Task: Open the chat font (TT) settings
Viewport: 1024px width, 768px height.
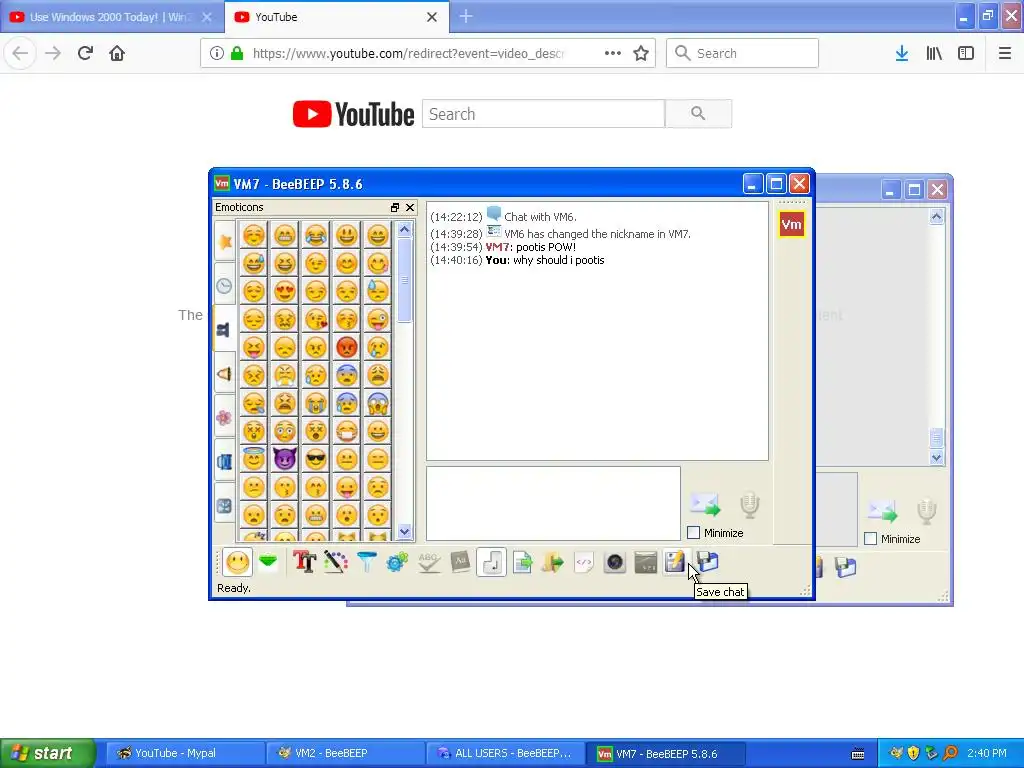Action: [304, 562]
